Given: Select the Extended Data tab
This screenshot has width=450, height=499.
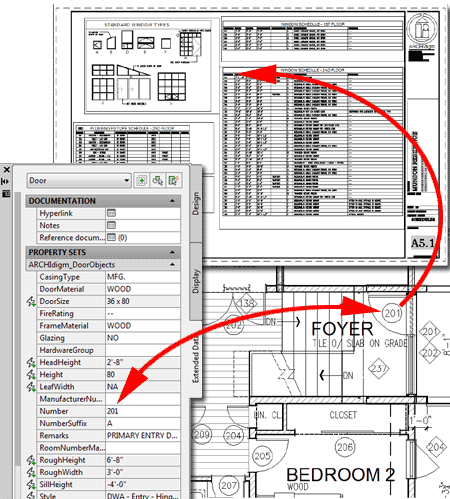Looking at the screenshot, I should (196, 359).
